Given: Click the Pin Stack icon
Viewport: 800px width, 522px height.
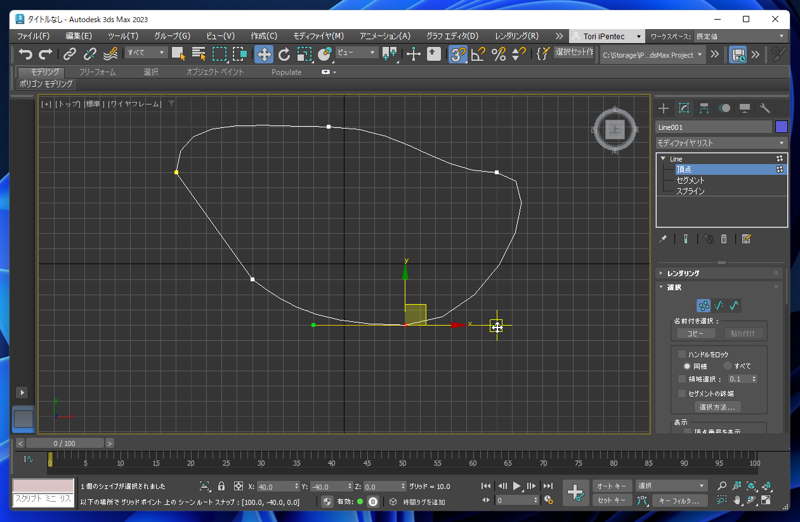Looking at the screenshot, I should 663,239.
